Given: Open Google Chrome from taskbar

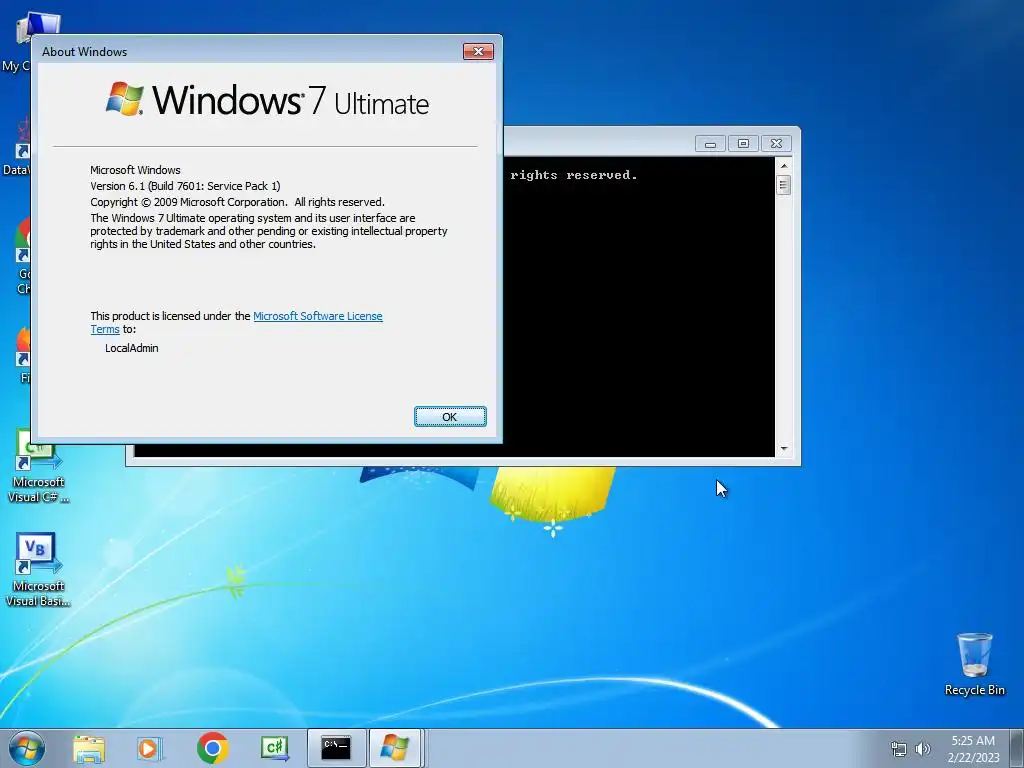Looking at the screenshot, I should pos(213,748).
